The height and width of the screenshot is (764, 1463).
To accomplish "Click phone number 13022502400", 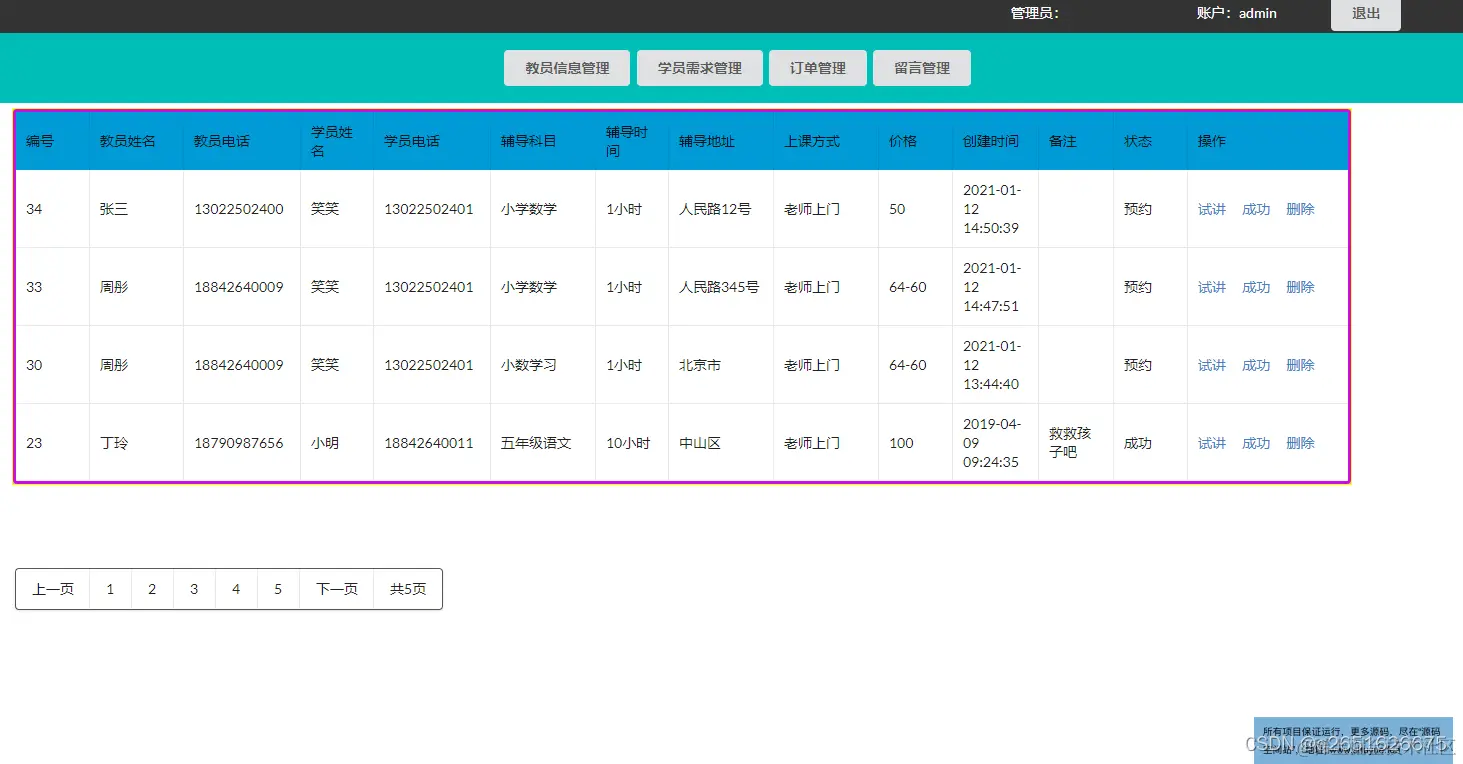I will (239, 209).
